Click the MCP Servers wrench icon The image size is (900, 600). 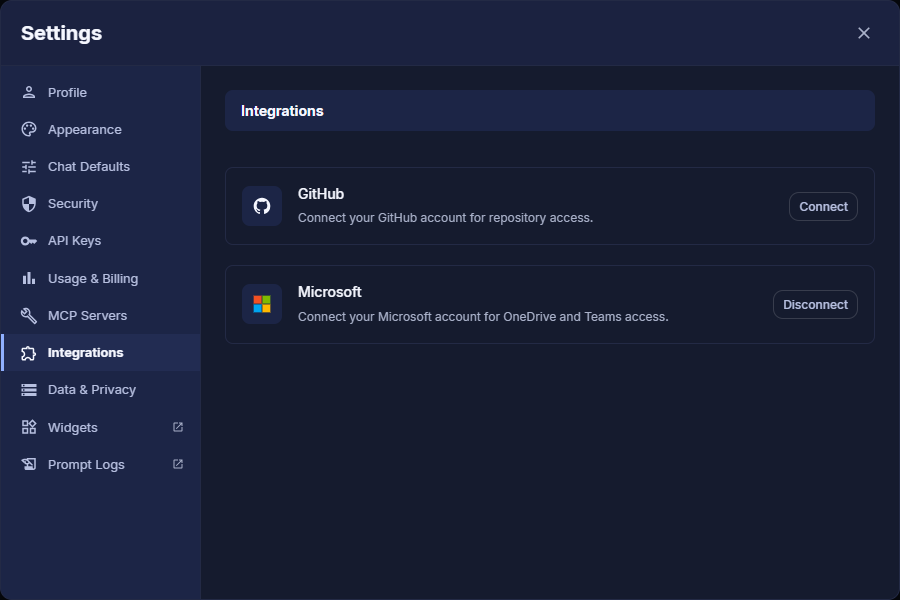click(29, 315)
